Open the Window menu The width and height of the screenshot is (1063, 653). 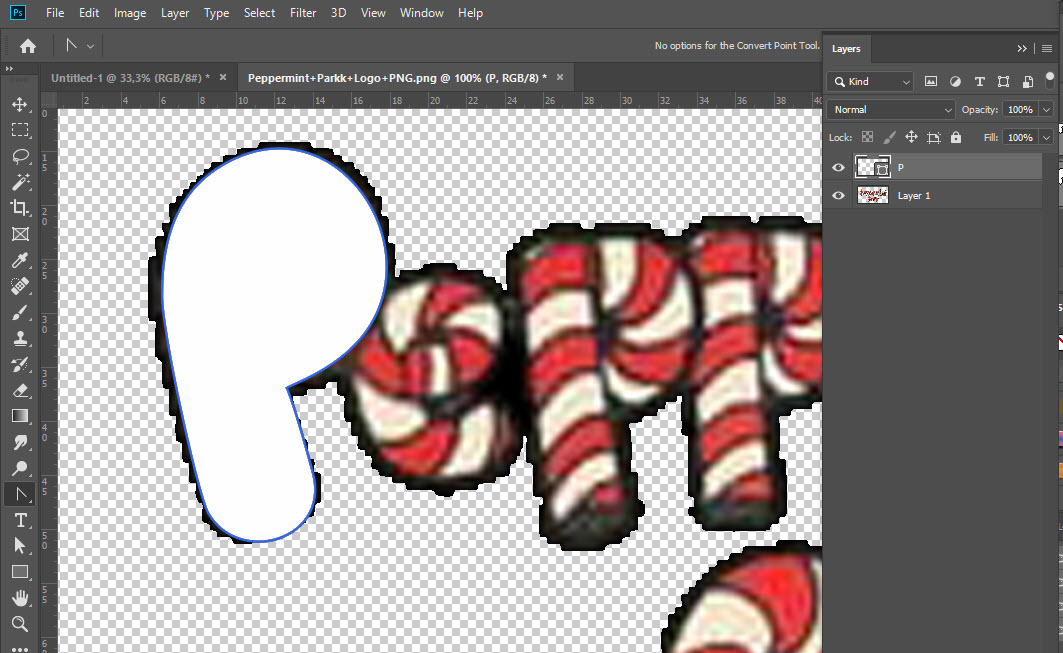coord(422,13)
